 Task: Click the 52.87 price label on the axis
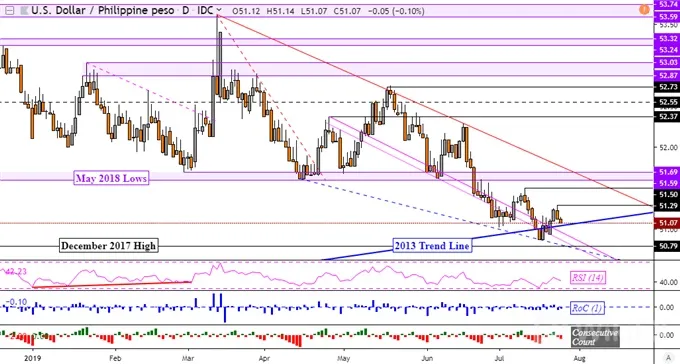(668, 75)
